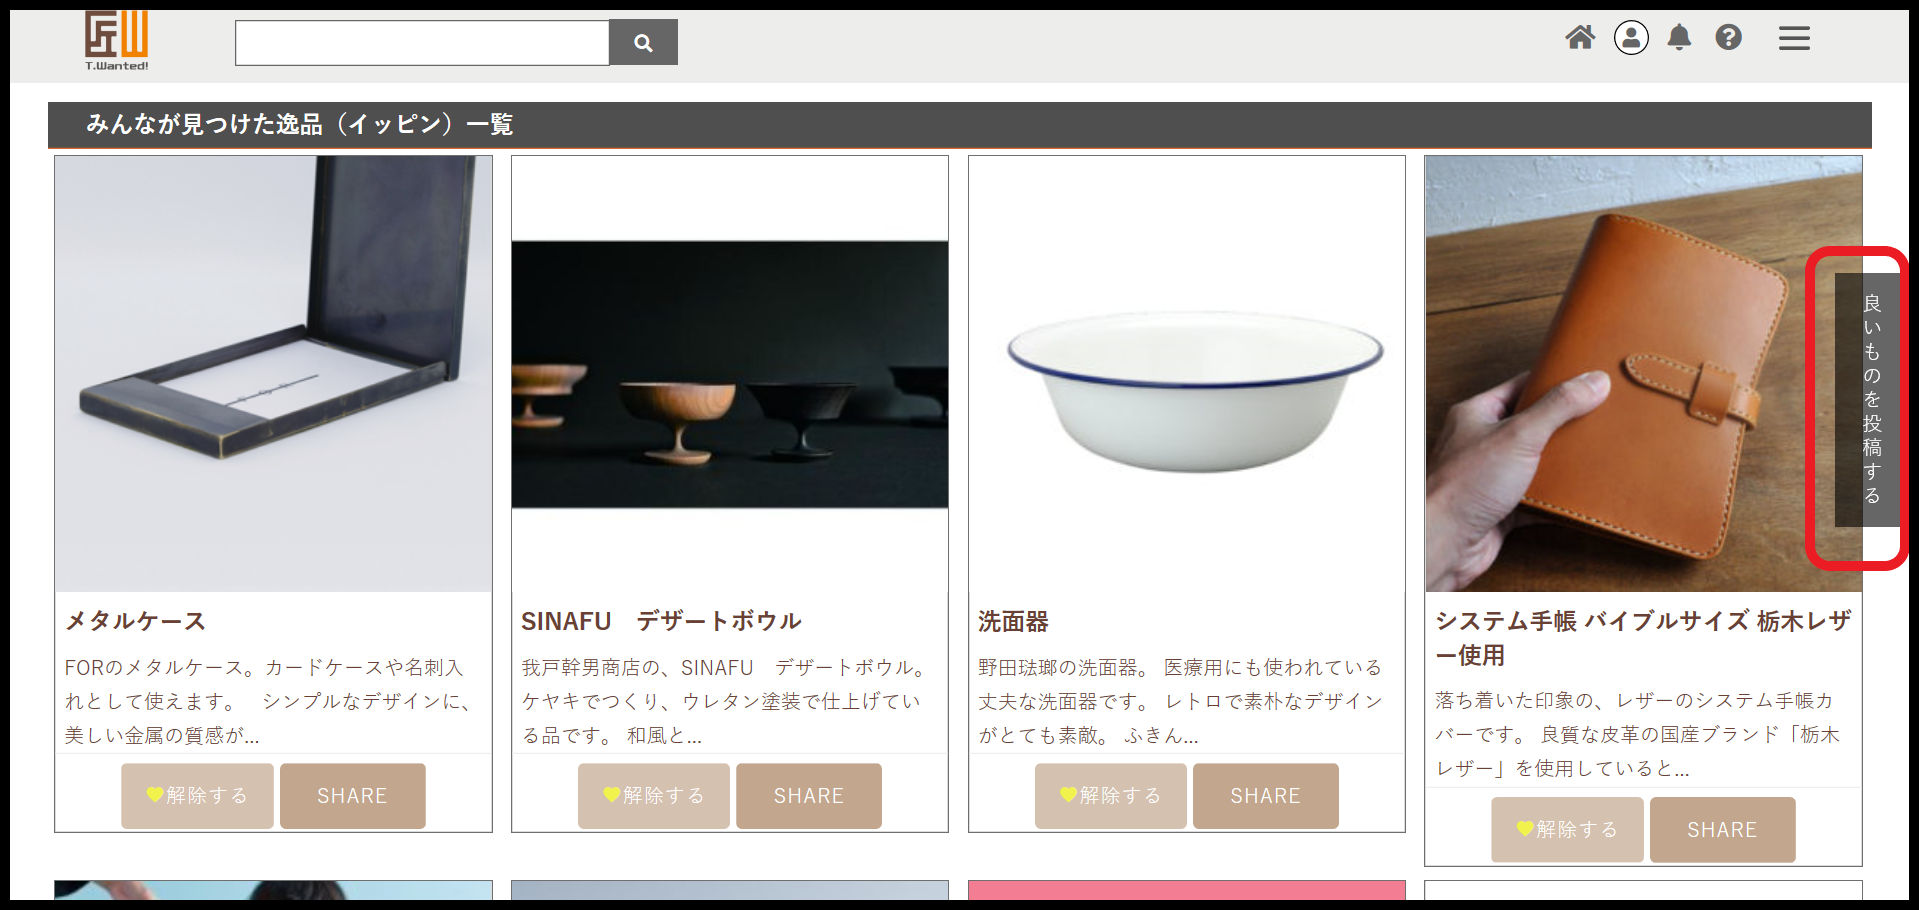Image resolution: width=1919 pixels, height=910 pixels.
Task: Click the T.Wanted! logo
Action: click(x=117, y=41)
